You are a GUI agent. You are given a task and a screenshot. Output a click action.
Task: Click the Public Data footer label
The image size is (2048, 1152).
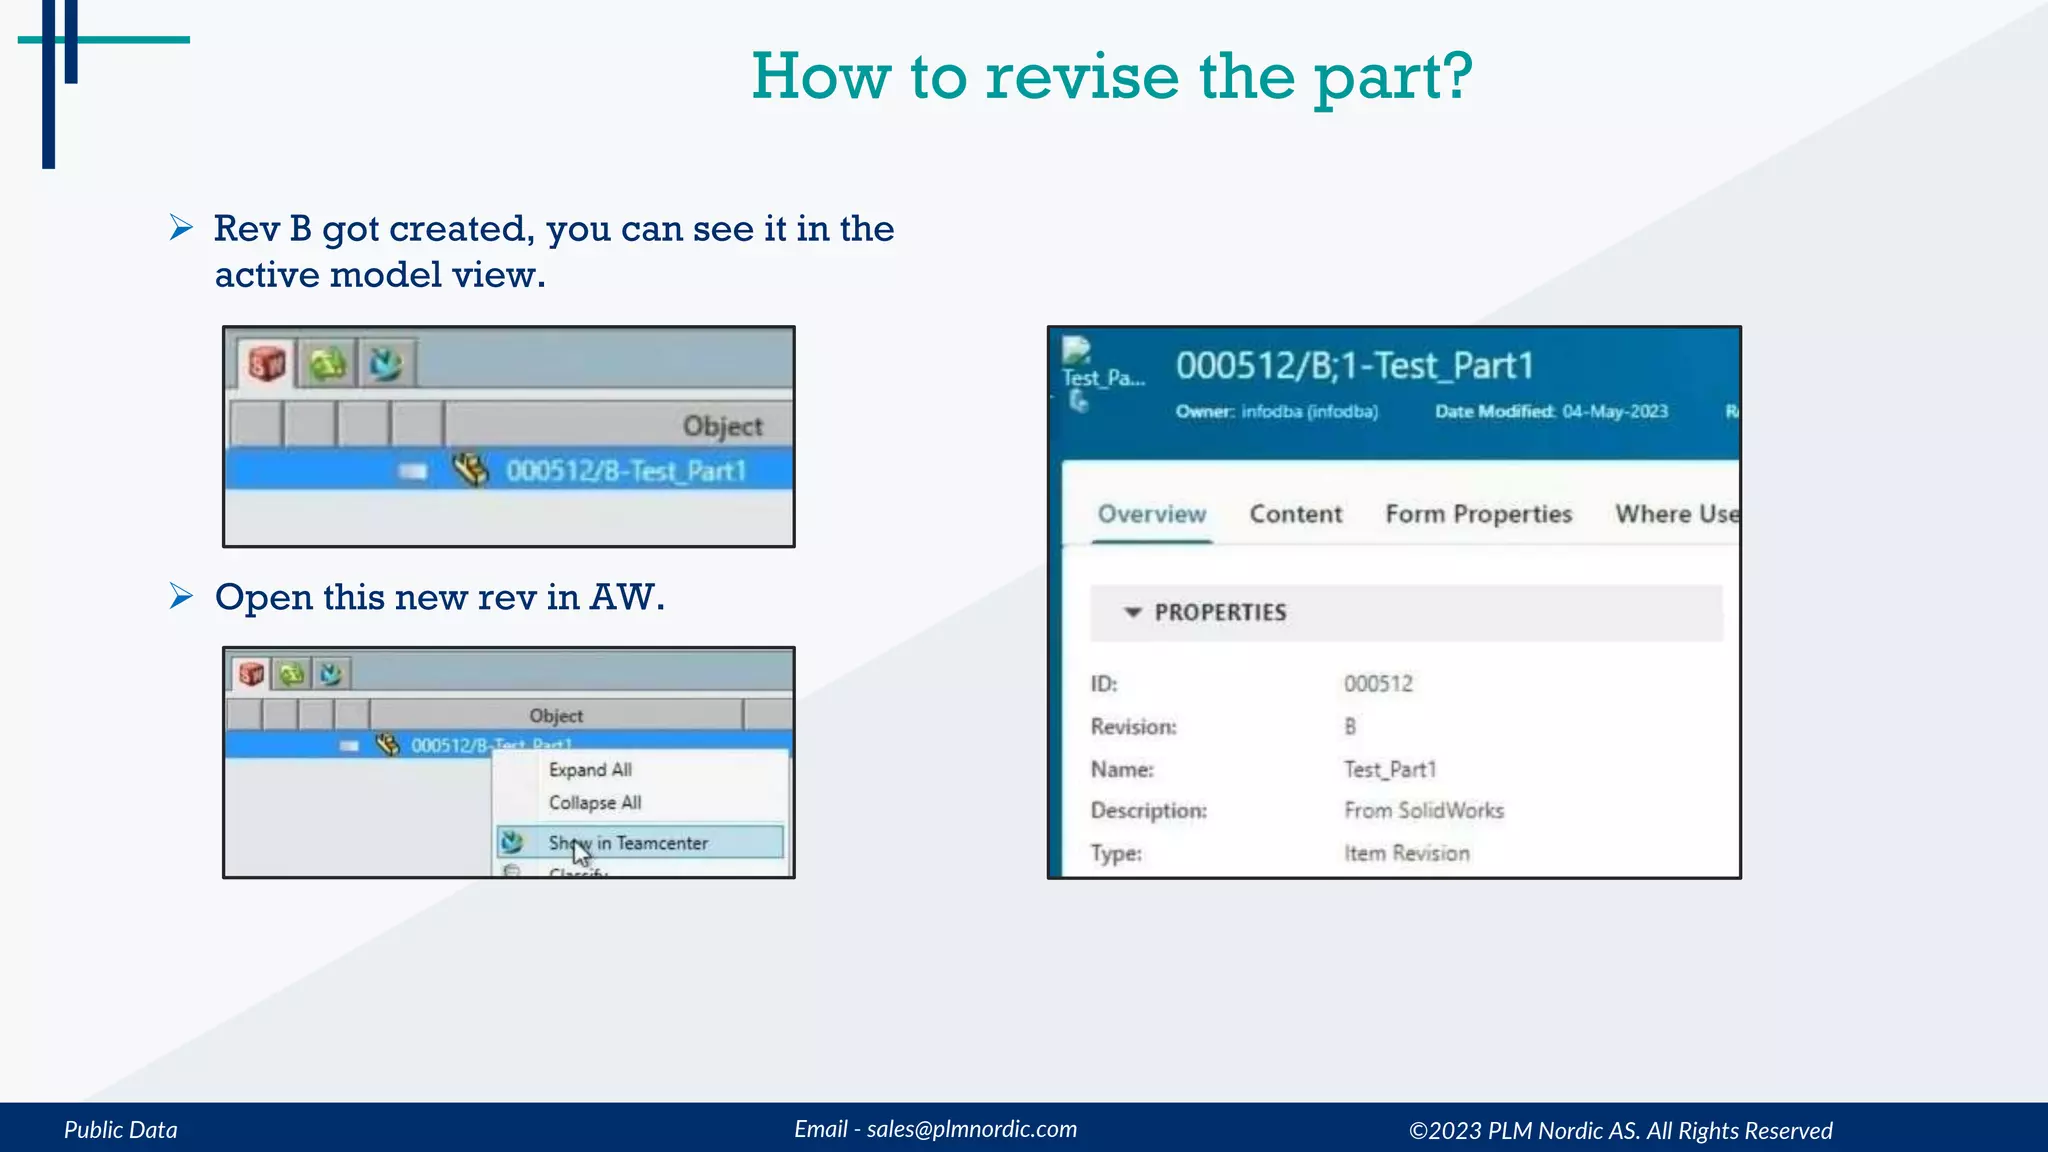[x=121, y=1130]
